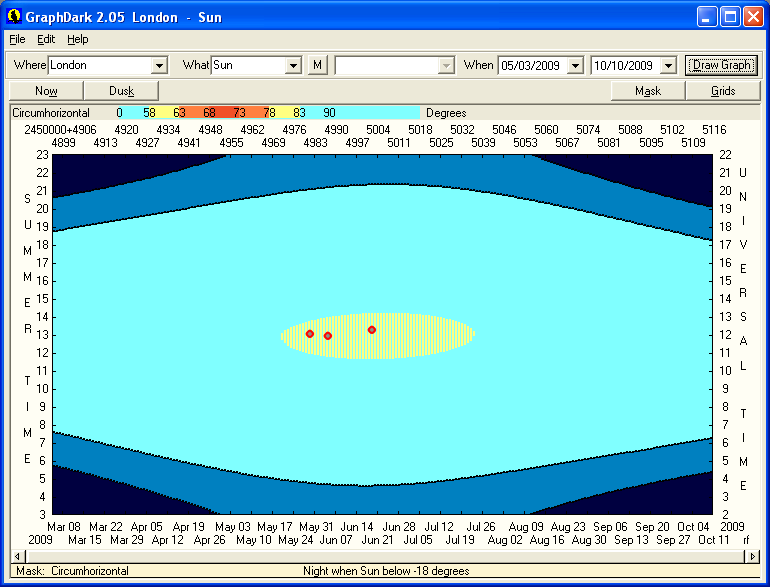770x587 pixels.
Task: Open the Help menu
Action: 78,39
